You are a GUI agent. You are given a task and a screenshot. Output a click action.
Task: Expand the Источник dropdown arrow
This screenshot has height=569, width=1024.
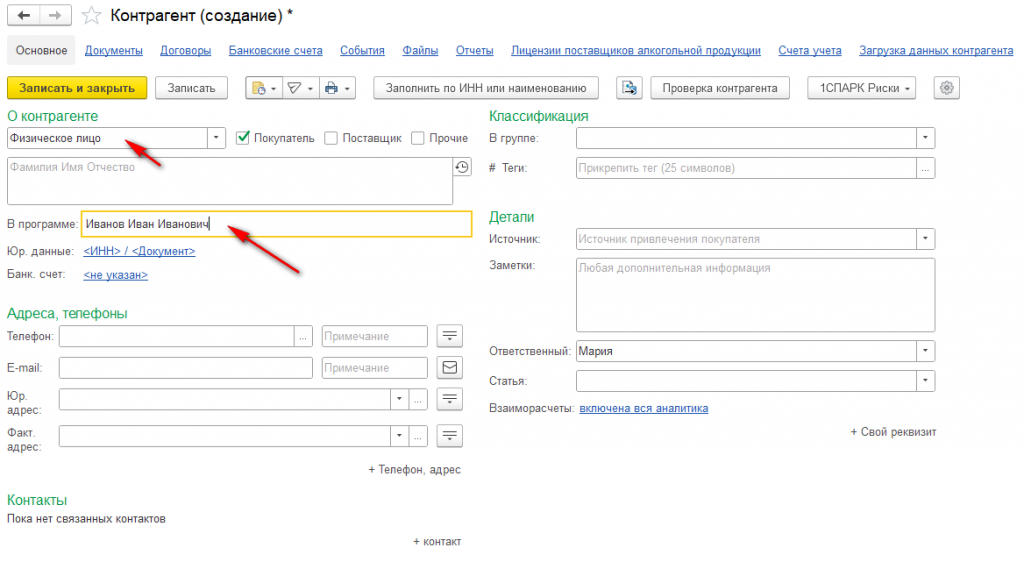point(925,239)
